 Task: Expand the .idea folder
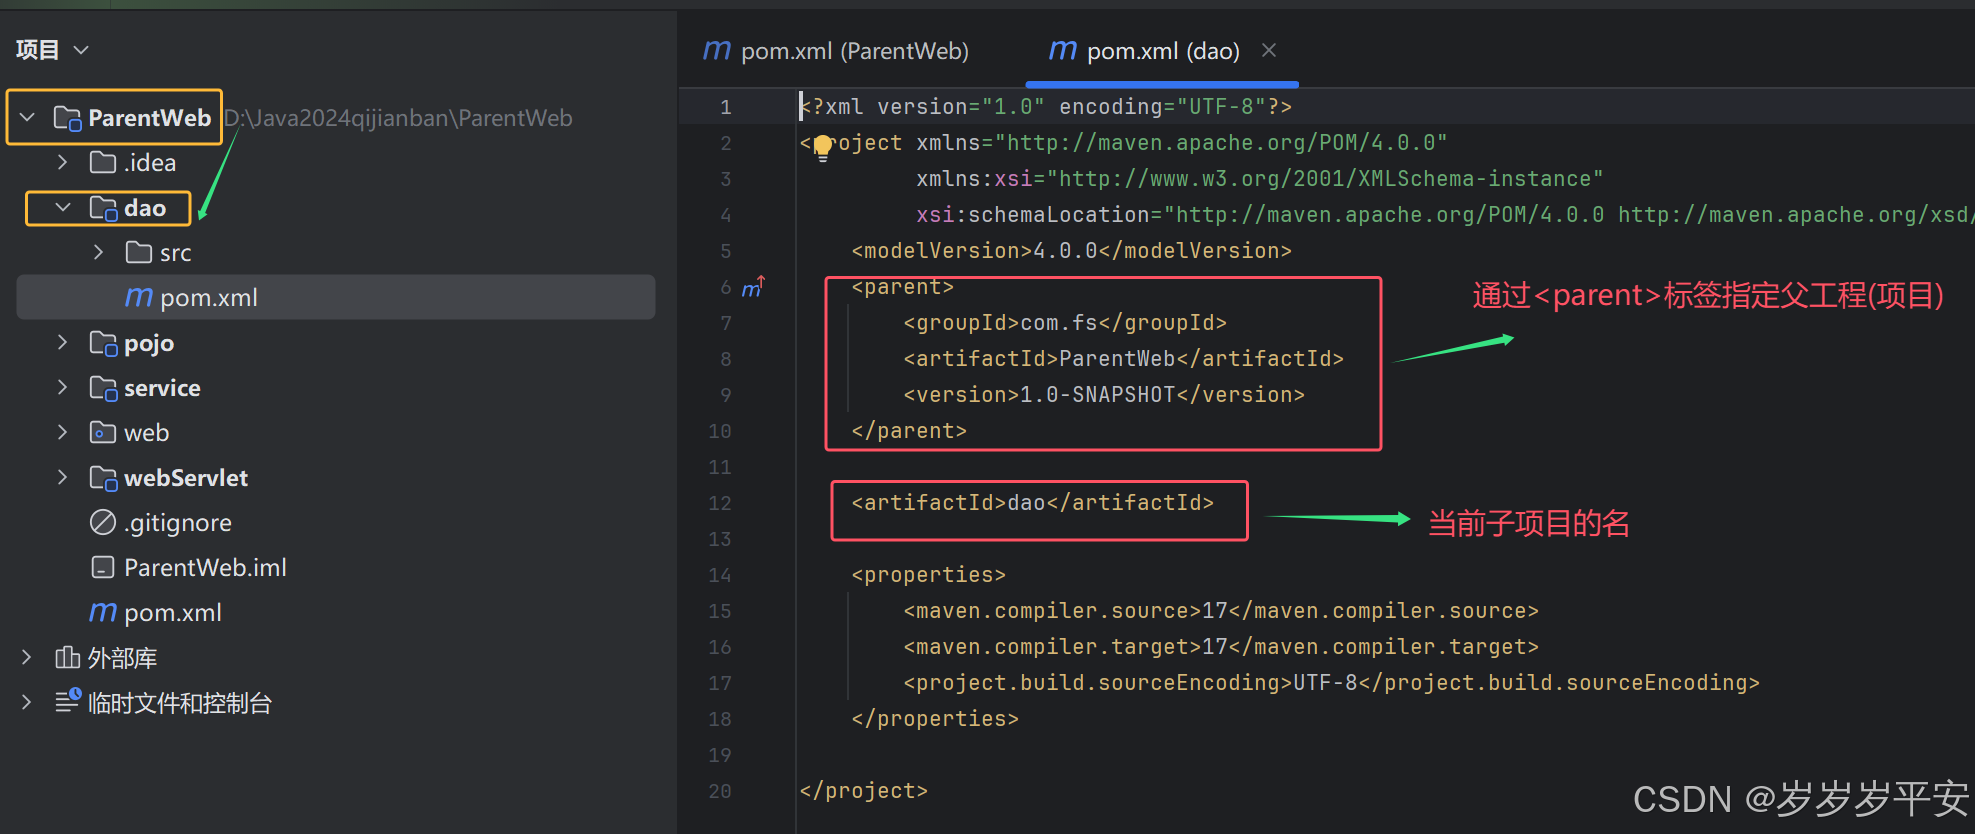point(63,162)
